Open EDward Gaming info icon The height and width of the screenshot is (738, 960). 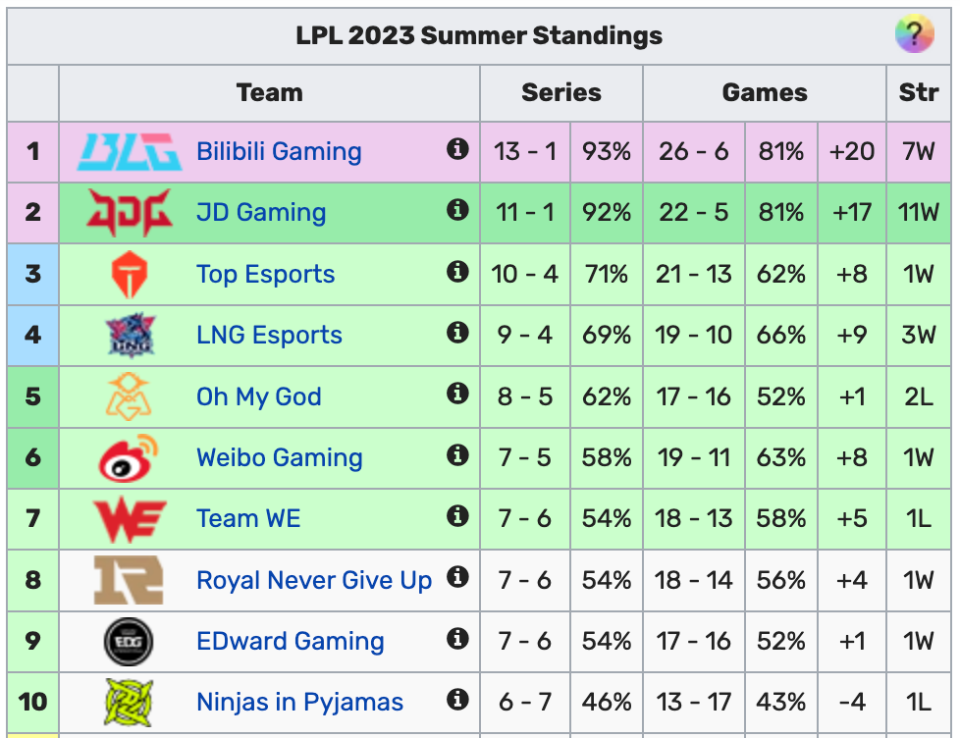tap(457, 638)
